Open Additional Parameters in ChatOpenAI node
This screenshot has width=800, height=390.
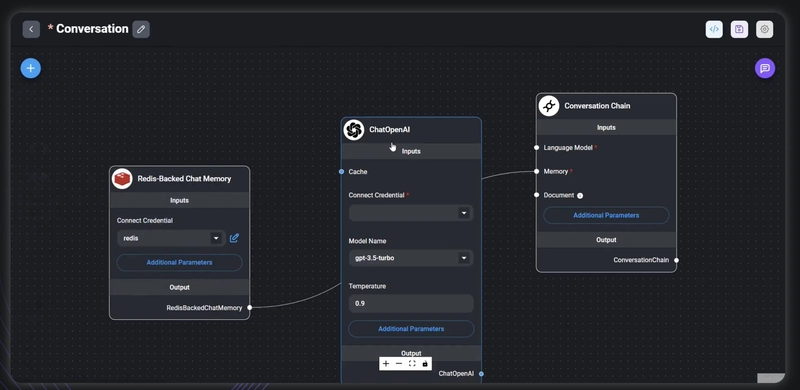pyautogui.click(x=411, y=329)
